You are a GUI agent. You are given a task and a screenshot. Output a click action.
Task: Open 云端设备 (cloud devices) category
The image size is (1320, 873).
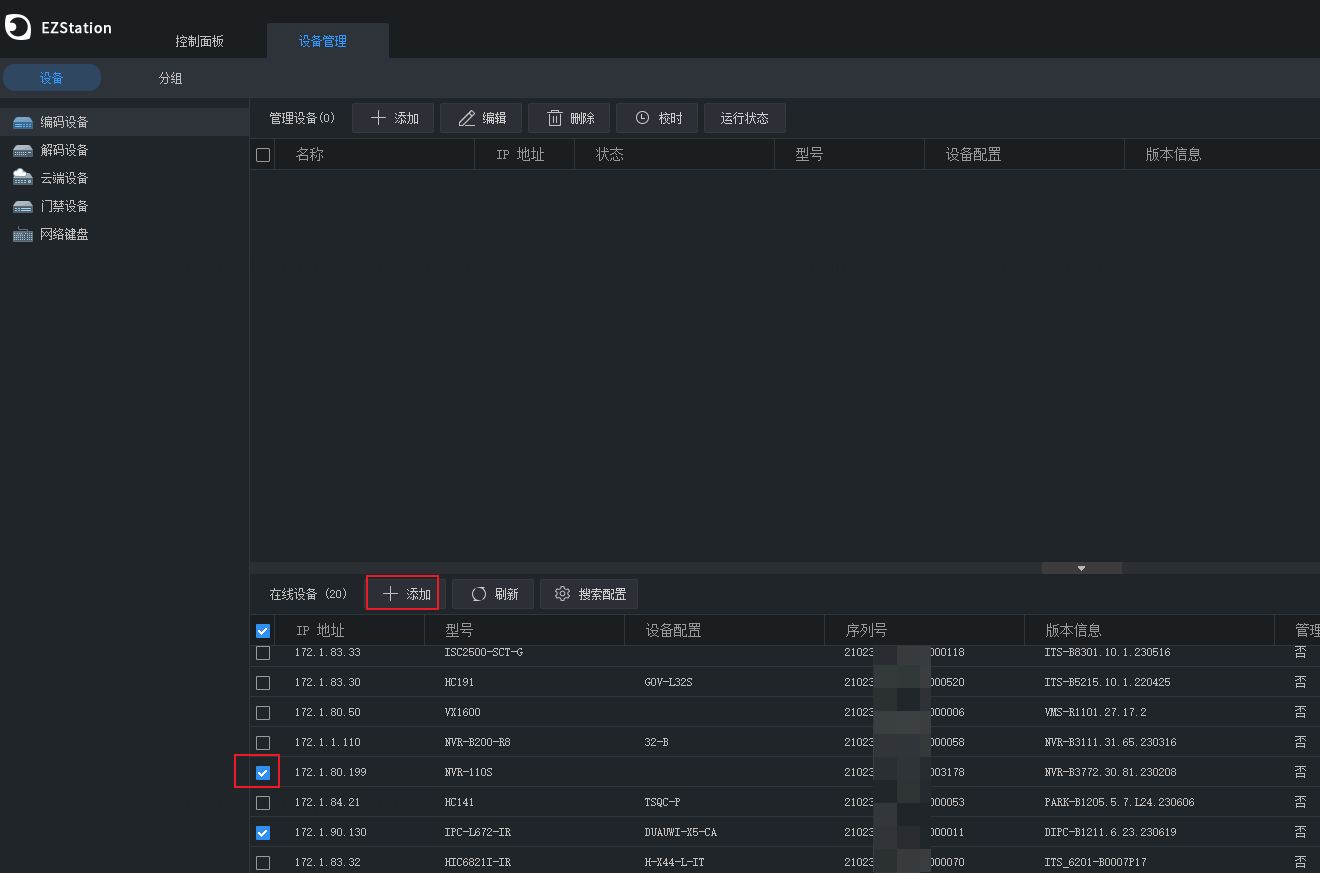click(x=60, y=178)
